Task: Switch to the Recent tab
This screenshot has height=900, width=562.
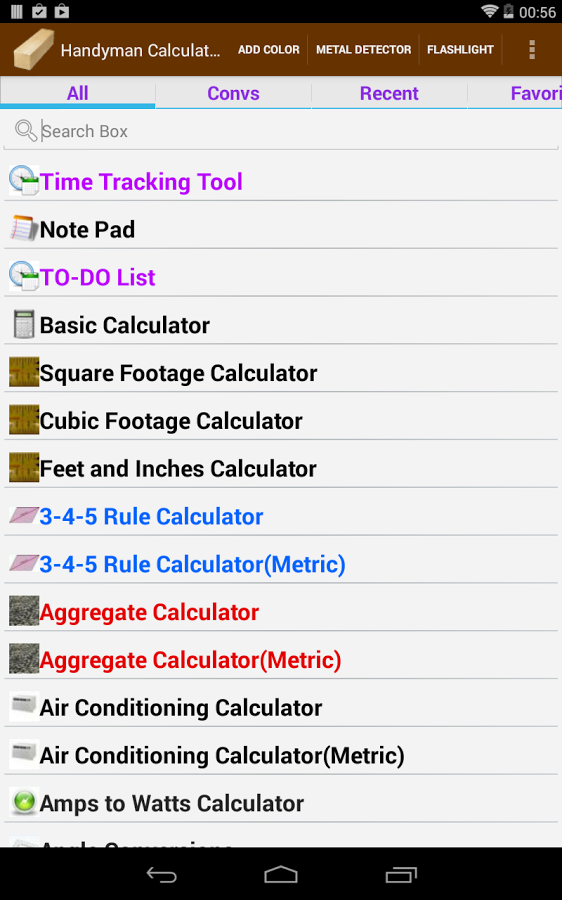Action: [389, 93]
